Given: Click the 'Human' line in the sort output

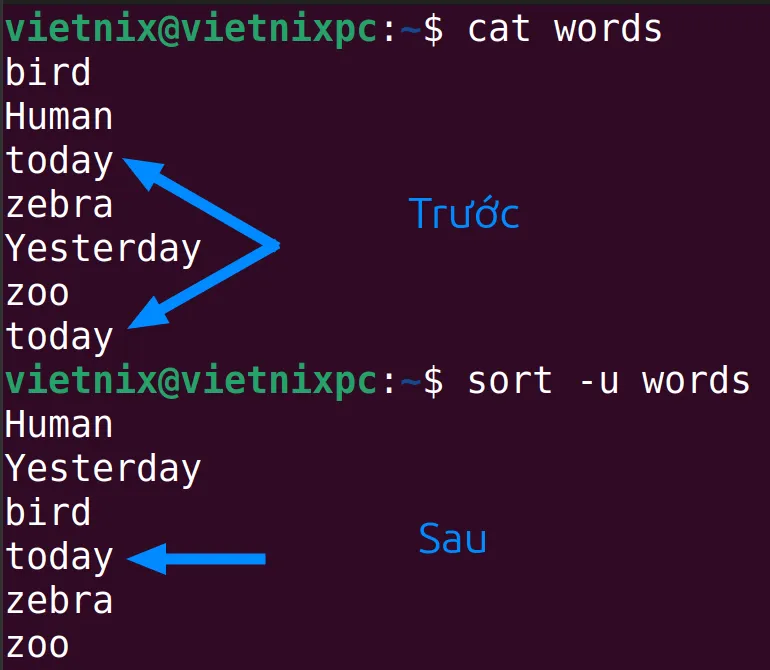Looking at the screenshot, I should tap(58, 424).
